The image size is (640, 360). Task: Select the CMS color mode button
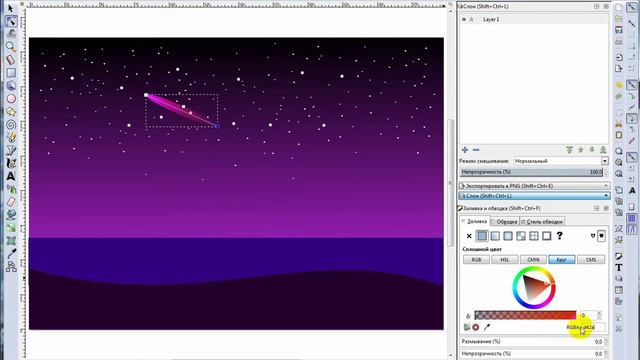pos(591,260)
